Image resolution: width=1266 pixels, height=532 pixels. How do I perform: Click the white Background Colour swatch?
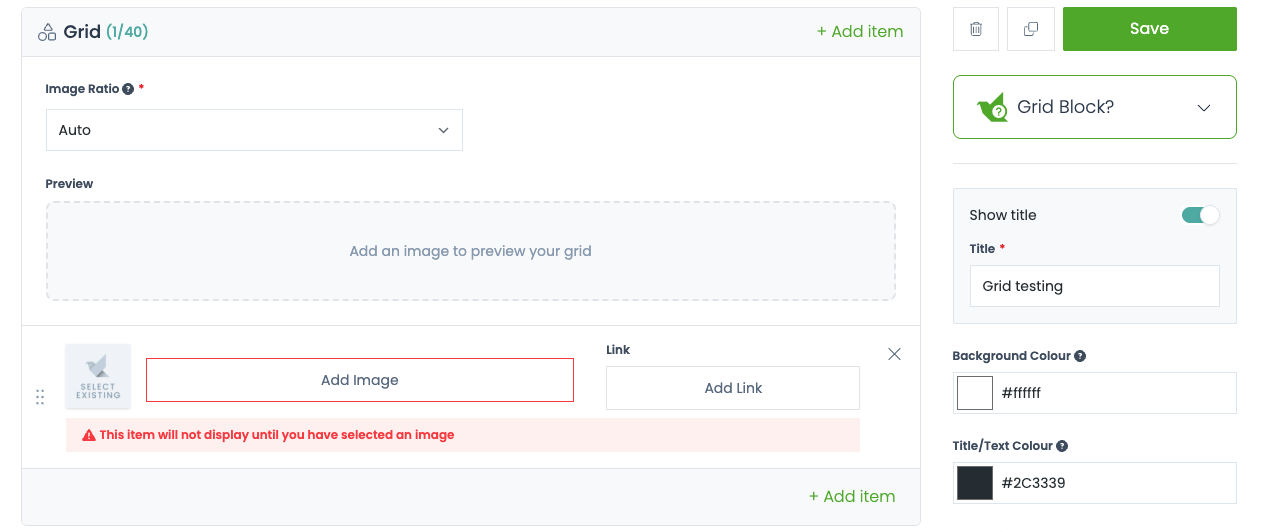[x=975, y=393]
